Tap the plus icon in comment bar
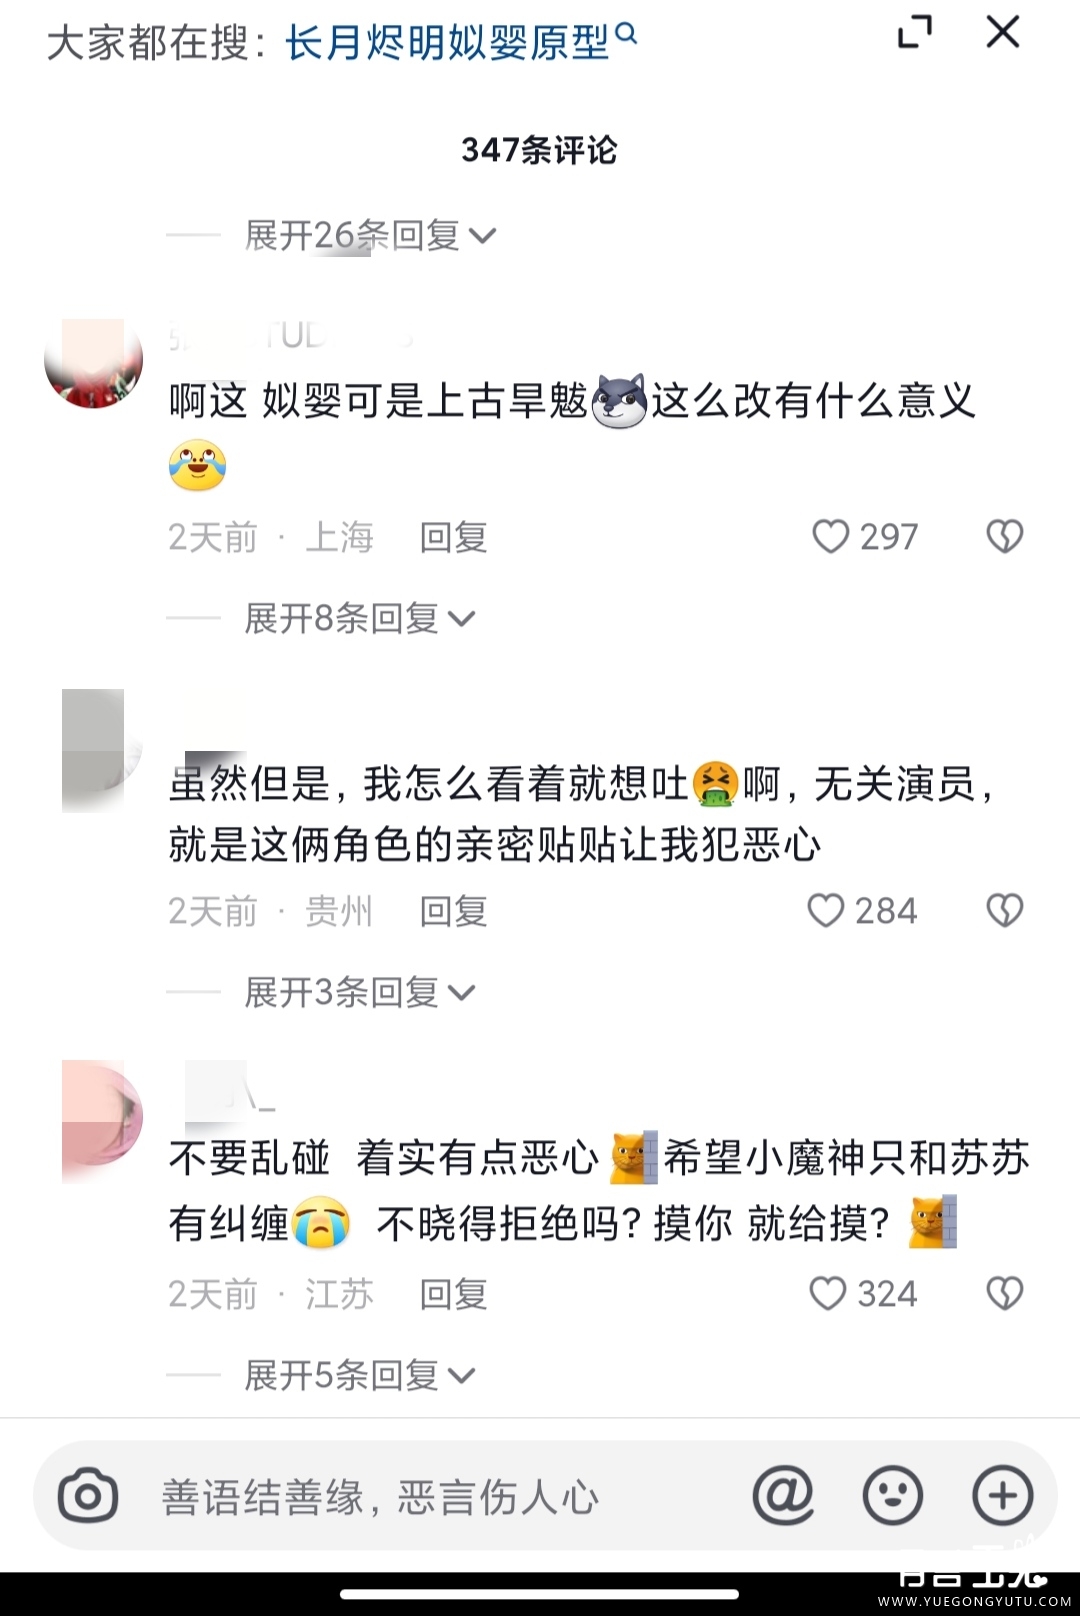 click(1002, 1496)
